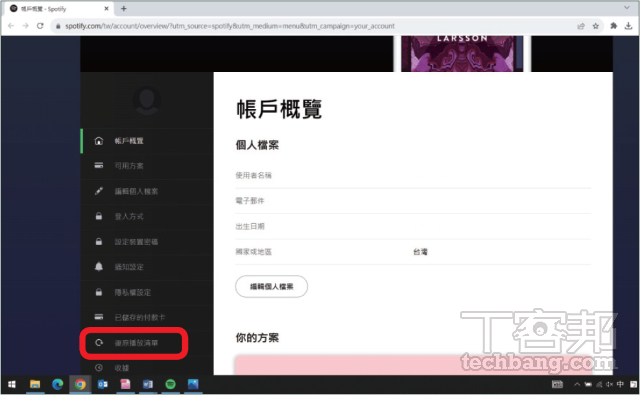Open the browser extensions puzzle icon
The height and width of the screenshot is (395, 640).
click(613, 26)
